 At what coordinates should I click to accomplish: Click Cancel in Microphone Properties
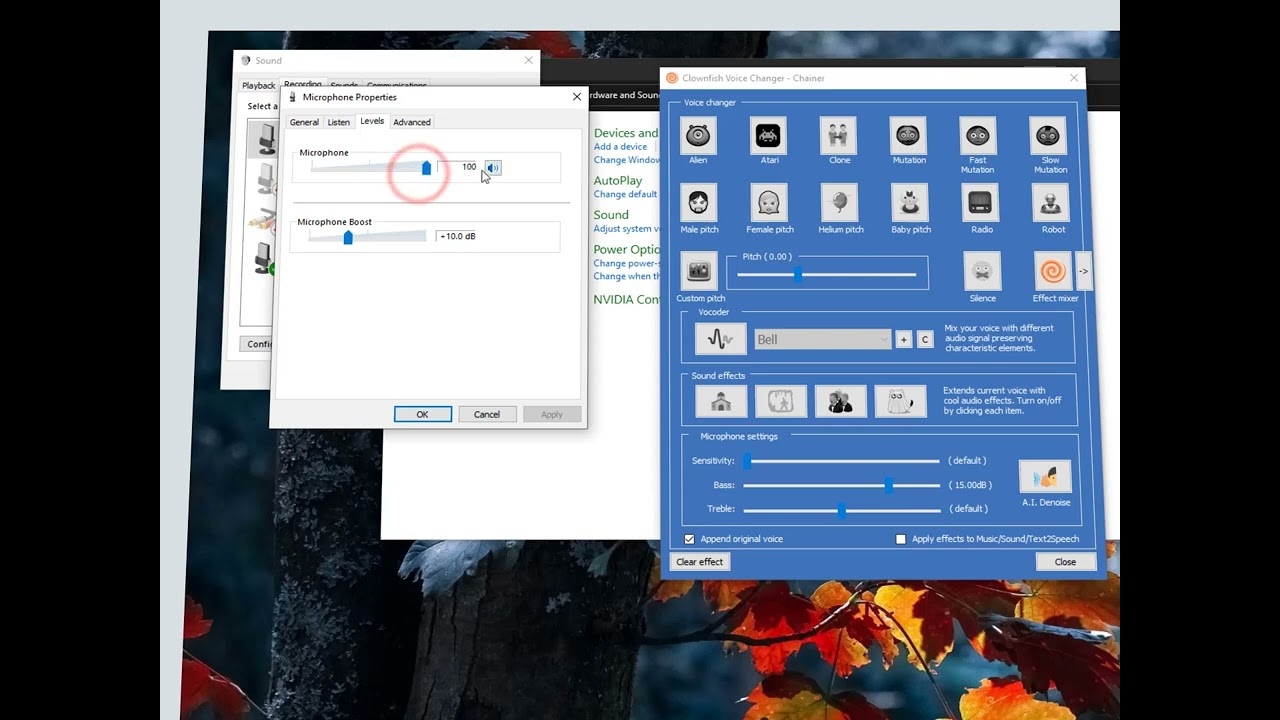click(487, 414)
